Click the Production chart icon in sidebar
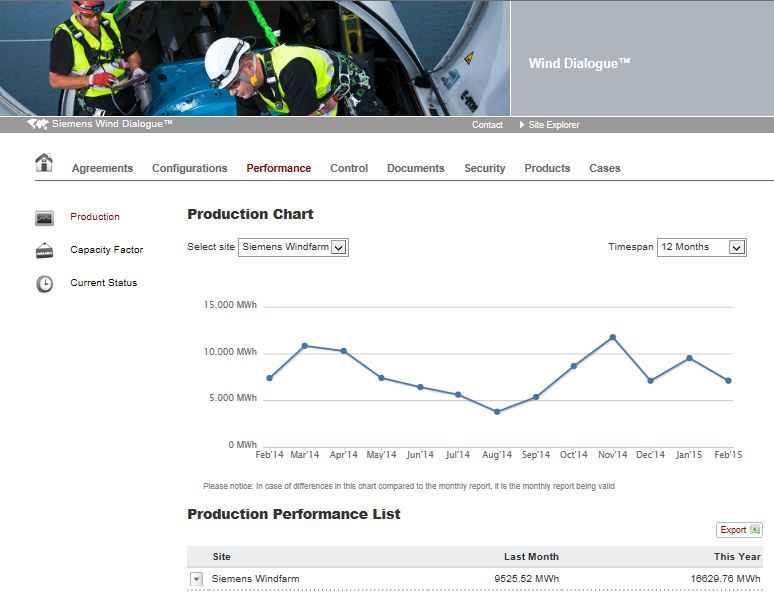This screenshot has height=599, width=774. [x=44, y=218]
